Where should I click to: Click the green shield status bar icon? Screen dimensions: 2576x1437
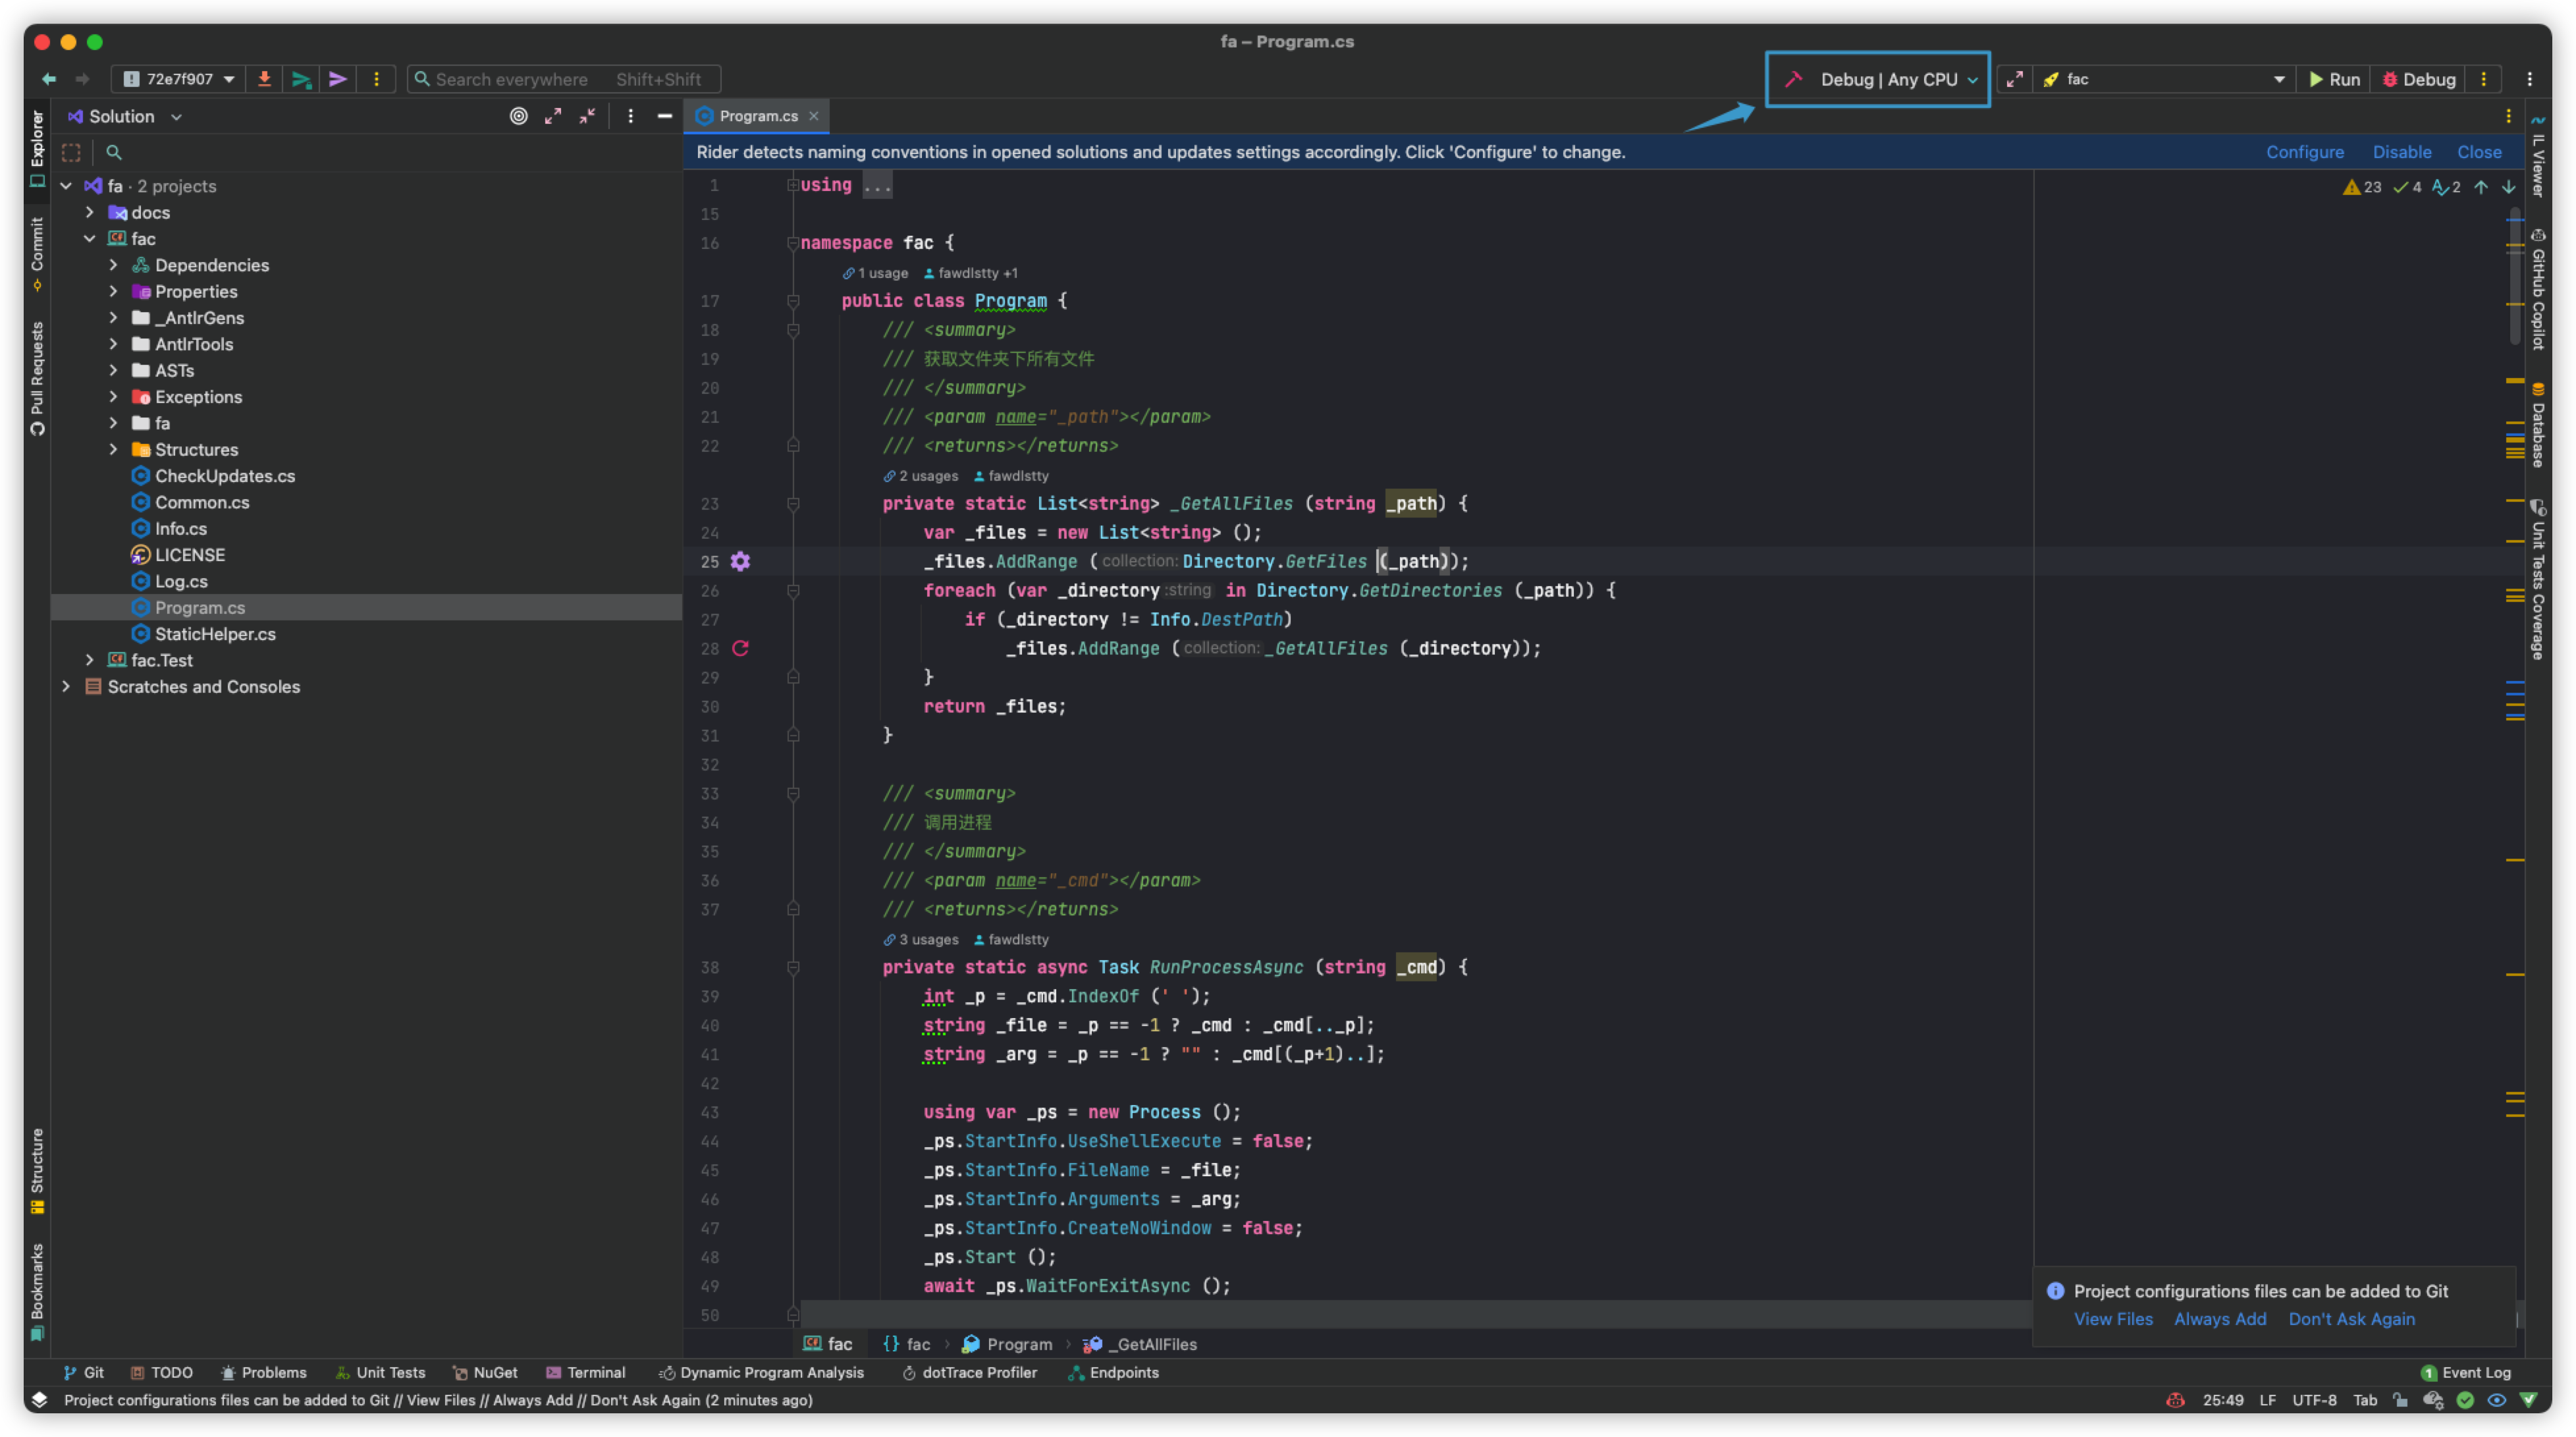[2529, 1400]
